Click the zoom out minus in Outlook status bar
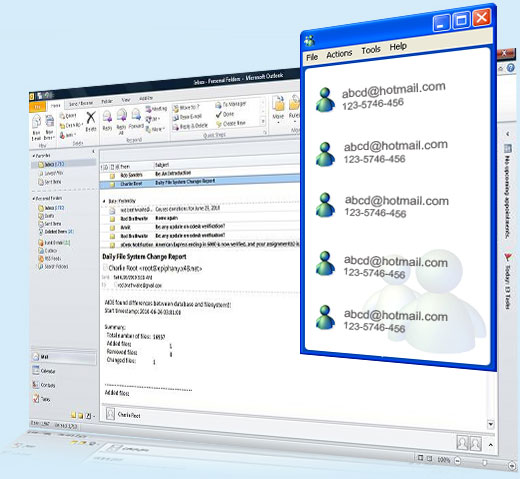 458,461
